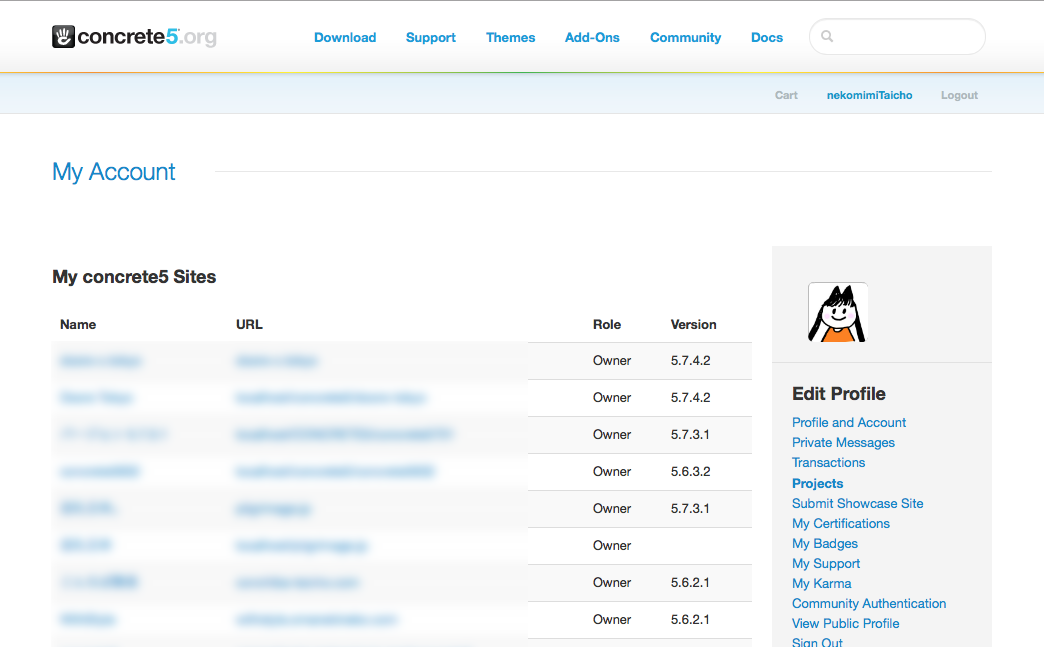Image resolution: width=1044 pixels, height=647 pixels.
Task: Click the search magnifier icon
Action: [x=827, y=37]
